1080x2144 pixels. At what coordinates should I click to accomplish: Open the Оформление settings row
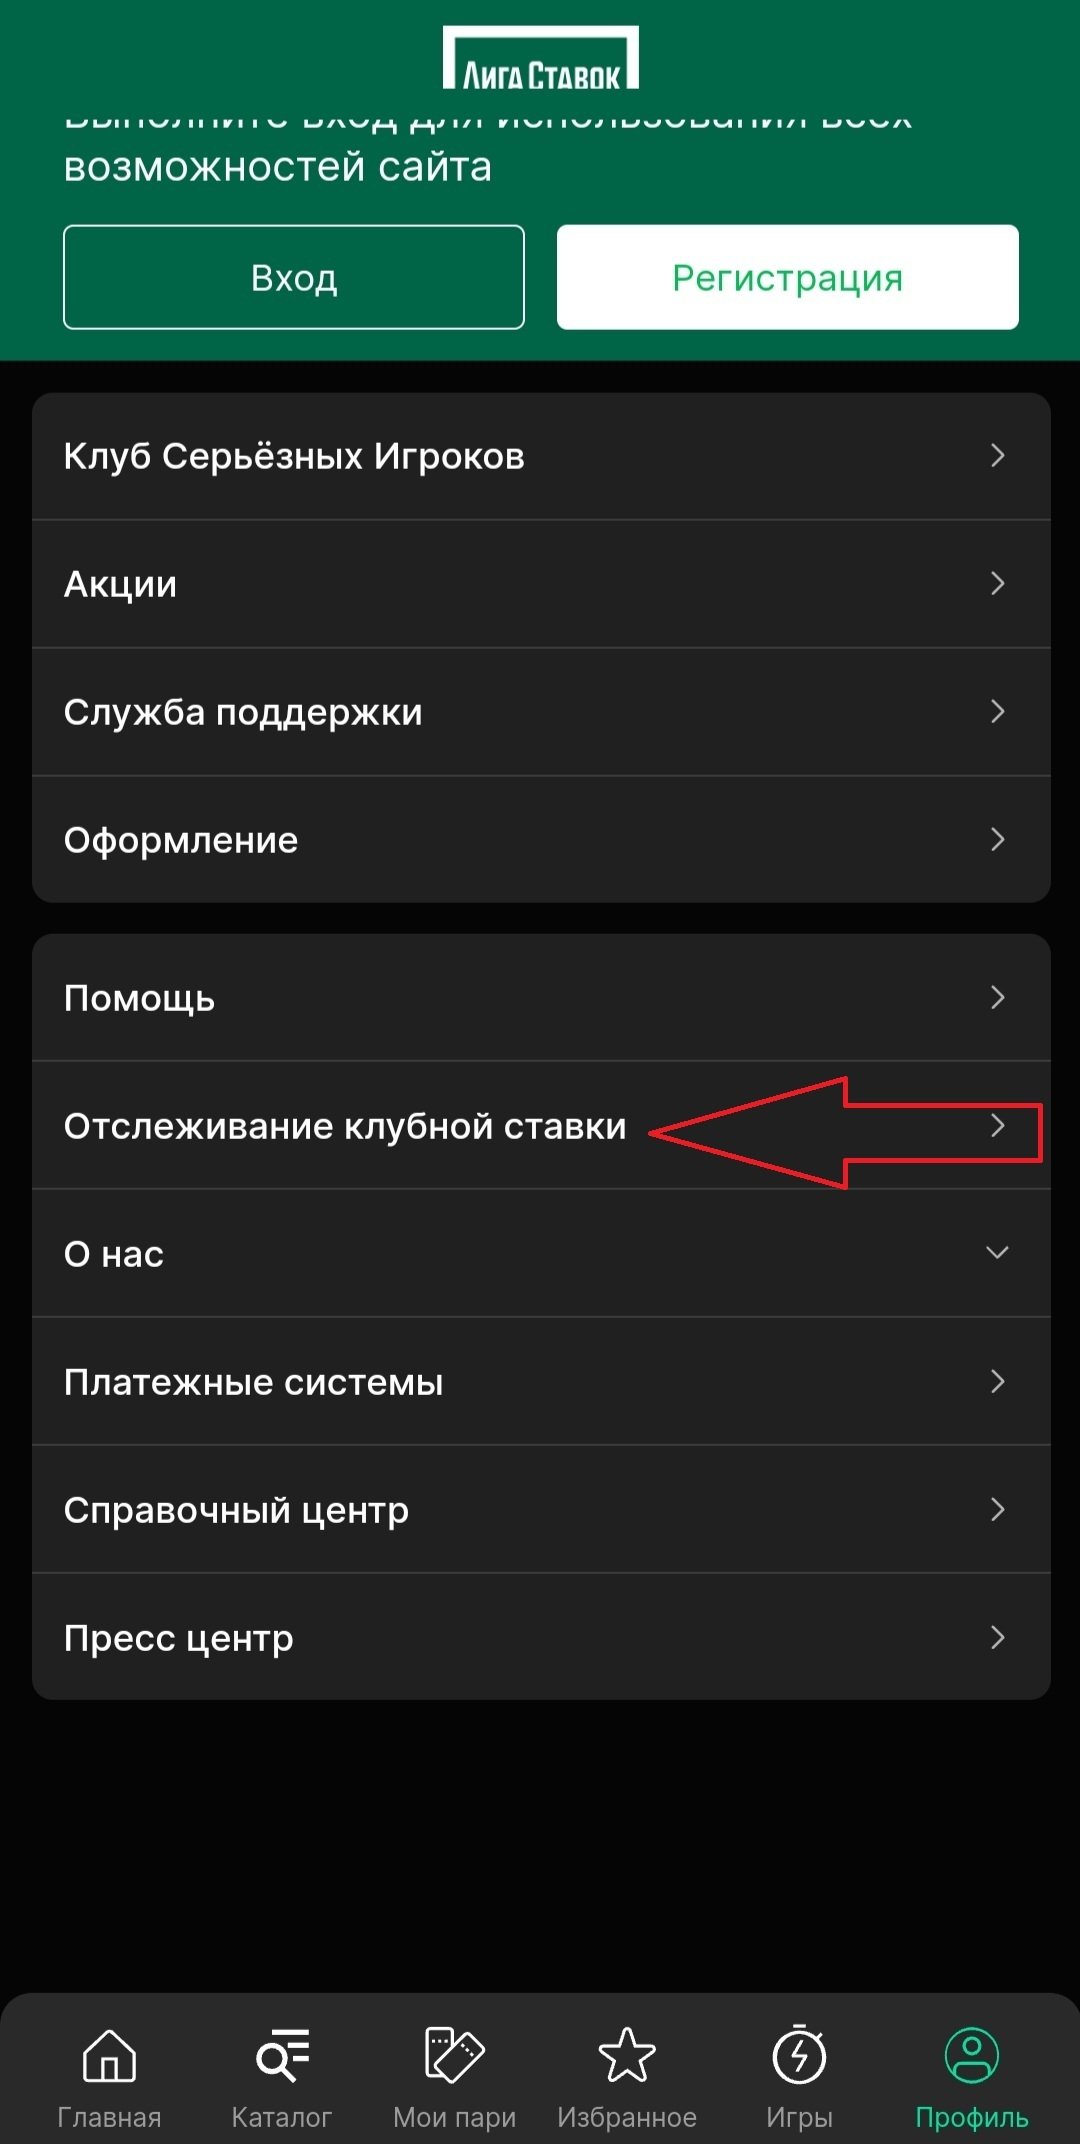(x=541, y=840)
